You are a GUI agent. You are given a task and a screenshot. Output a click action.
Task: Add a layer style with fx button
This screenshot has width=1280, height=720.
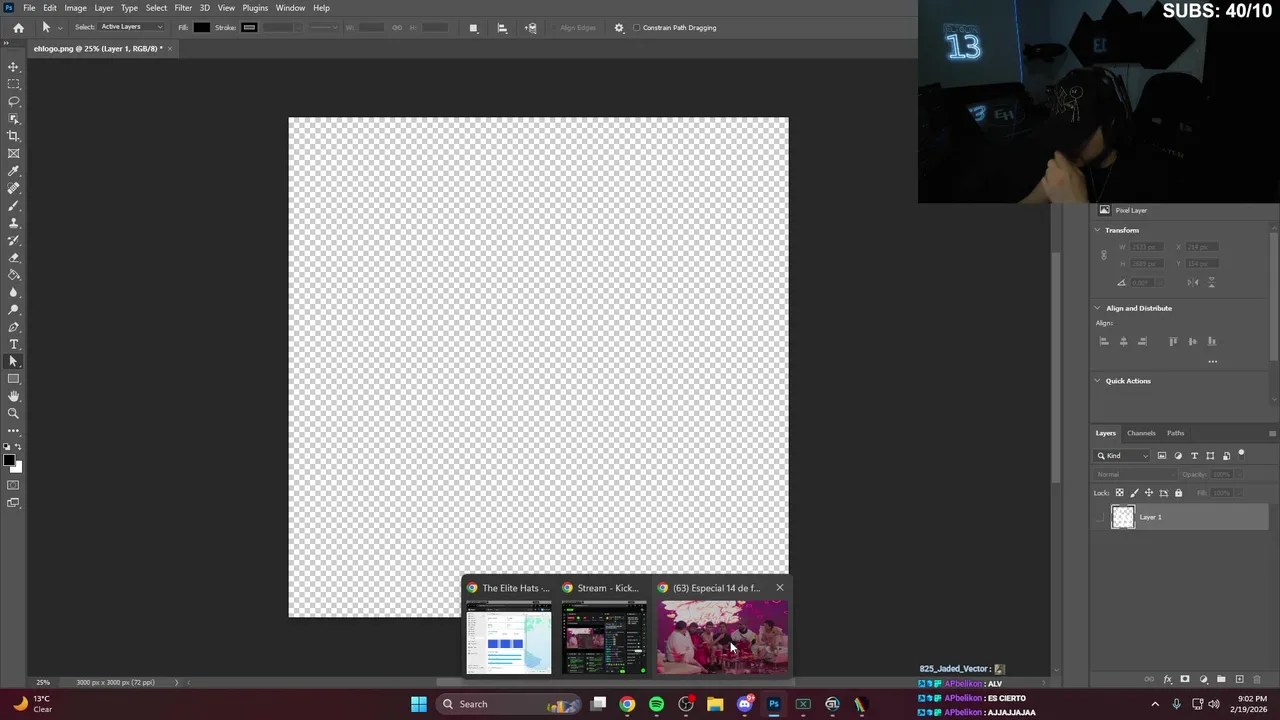1167,680
